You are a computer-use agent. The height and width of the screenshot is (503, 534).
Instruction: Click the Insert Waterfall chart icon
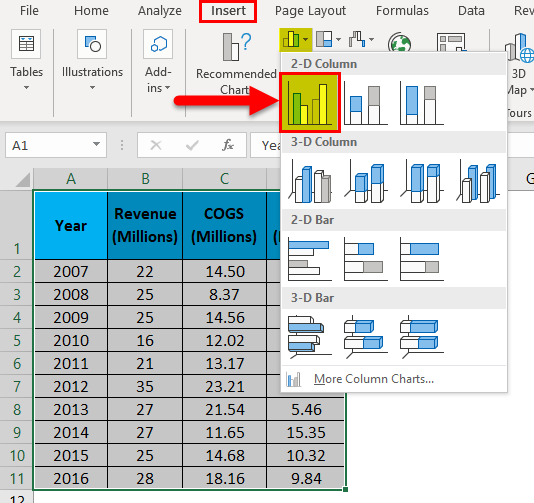(357, 39)
